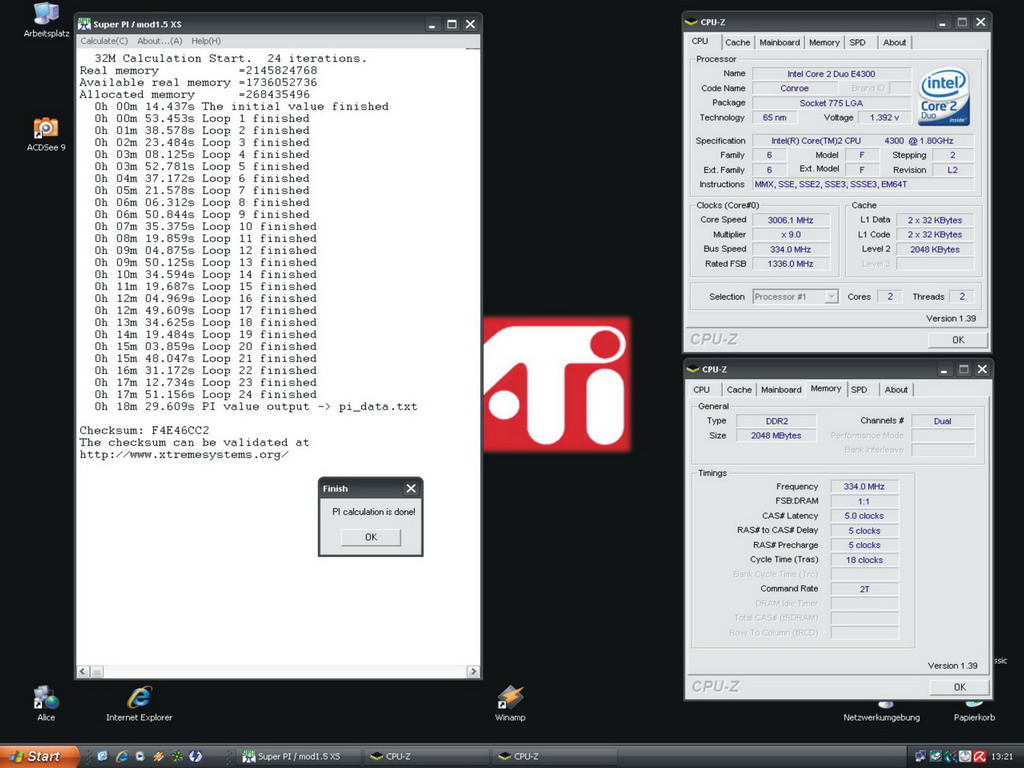Close the Finish dialog with X
This screenshot has height=768, width=1024.
point(411,488)
